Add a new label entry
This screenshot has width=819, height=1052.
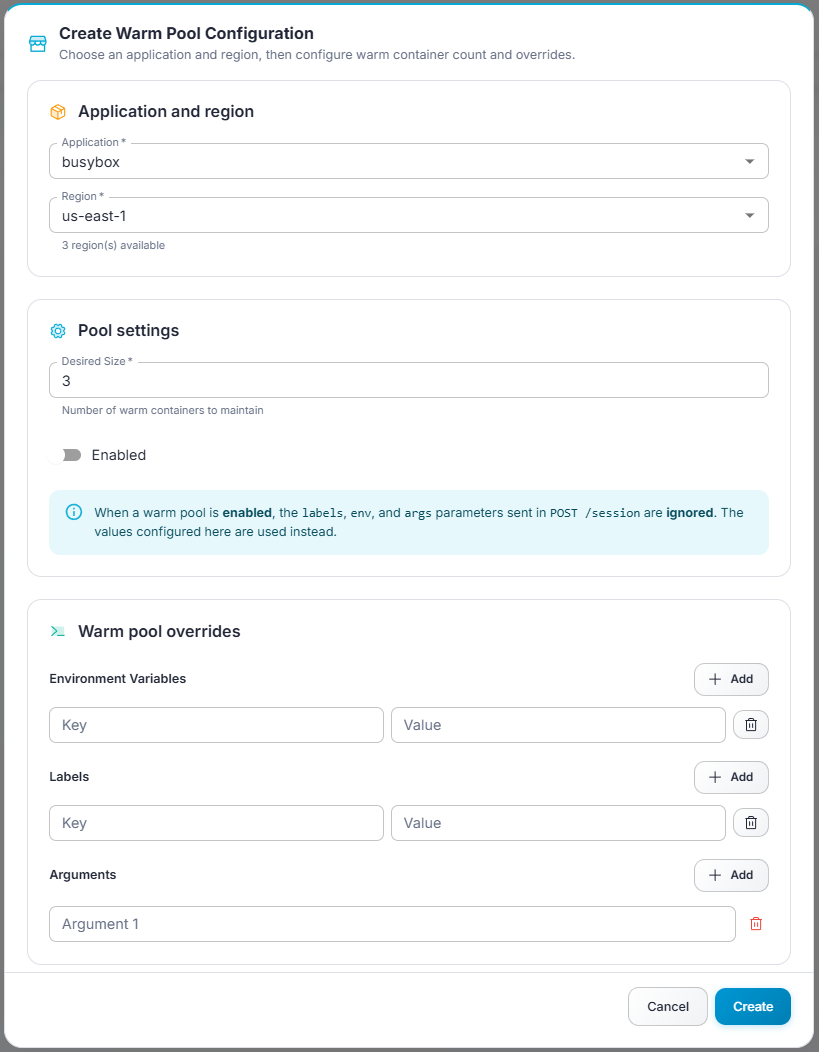731,777
